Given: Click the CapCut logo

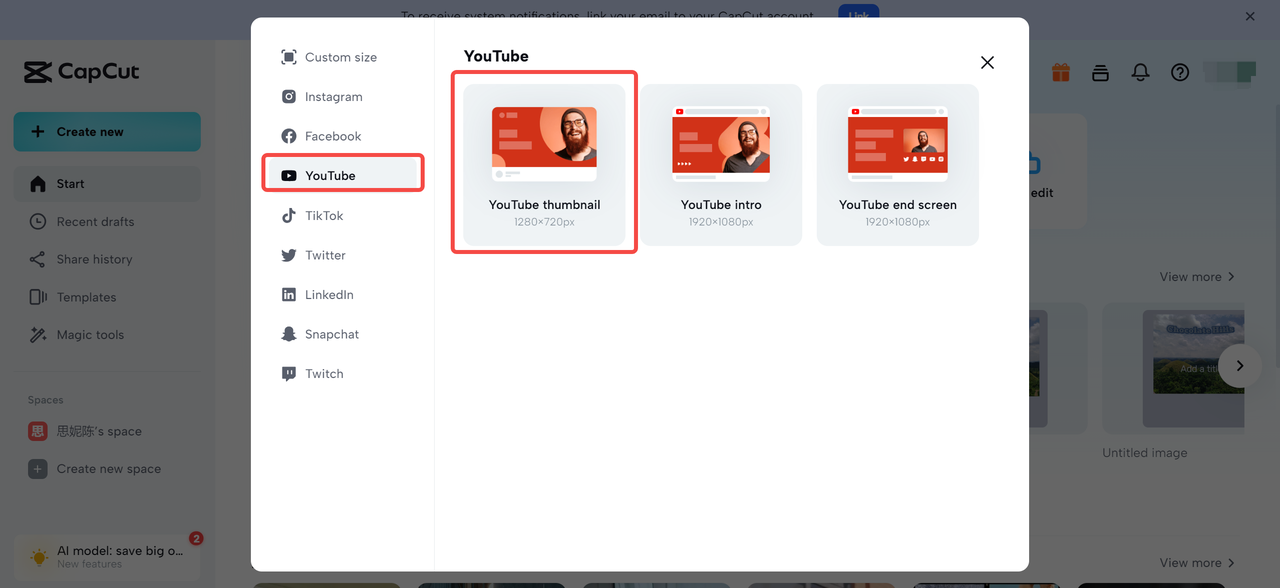Looking at the screenshot, I should [x=82, y=72].
